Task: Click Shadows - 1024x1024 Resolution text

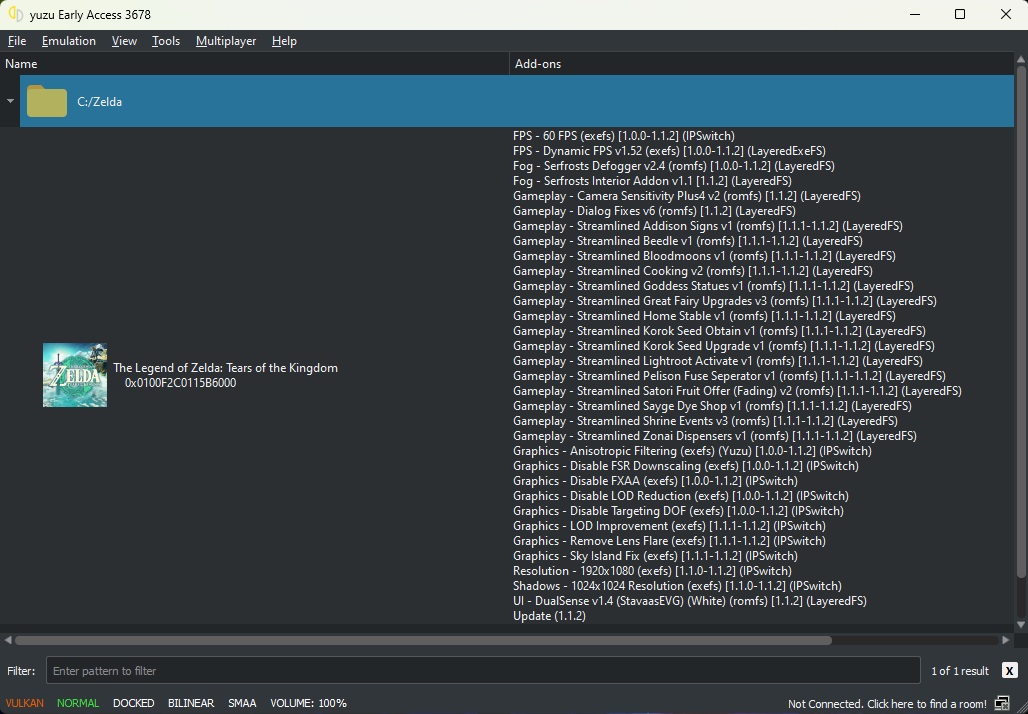Action: point(677,586)
